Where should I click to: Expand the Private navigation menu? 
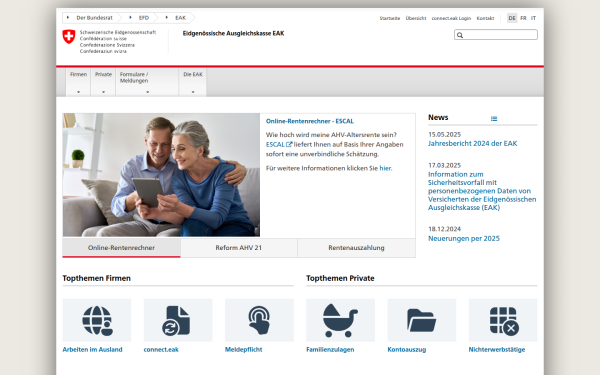(x=103, y=82)
